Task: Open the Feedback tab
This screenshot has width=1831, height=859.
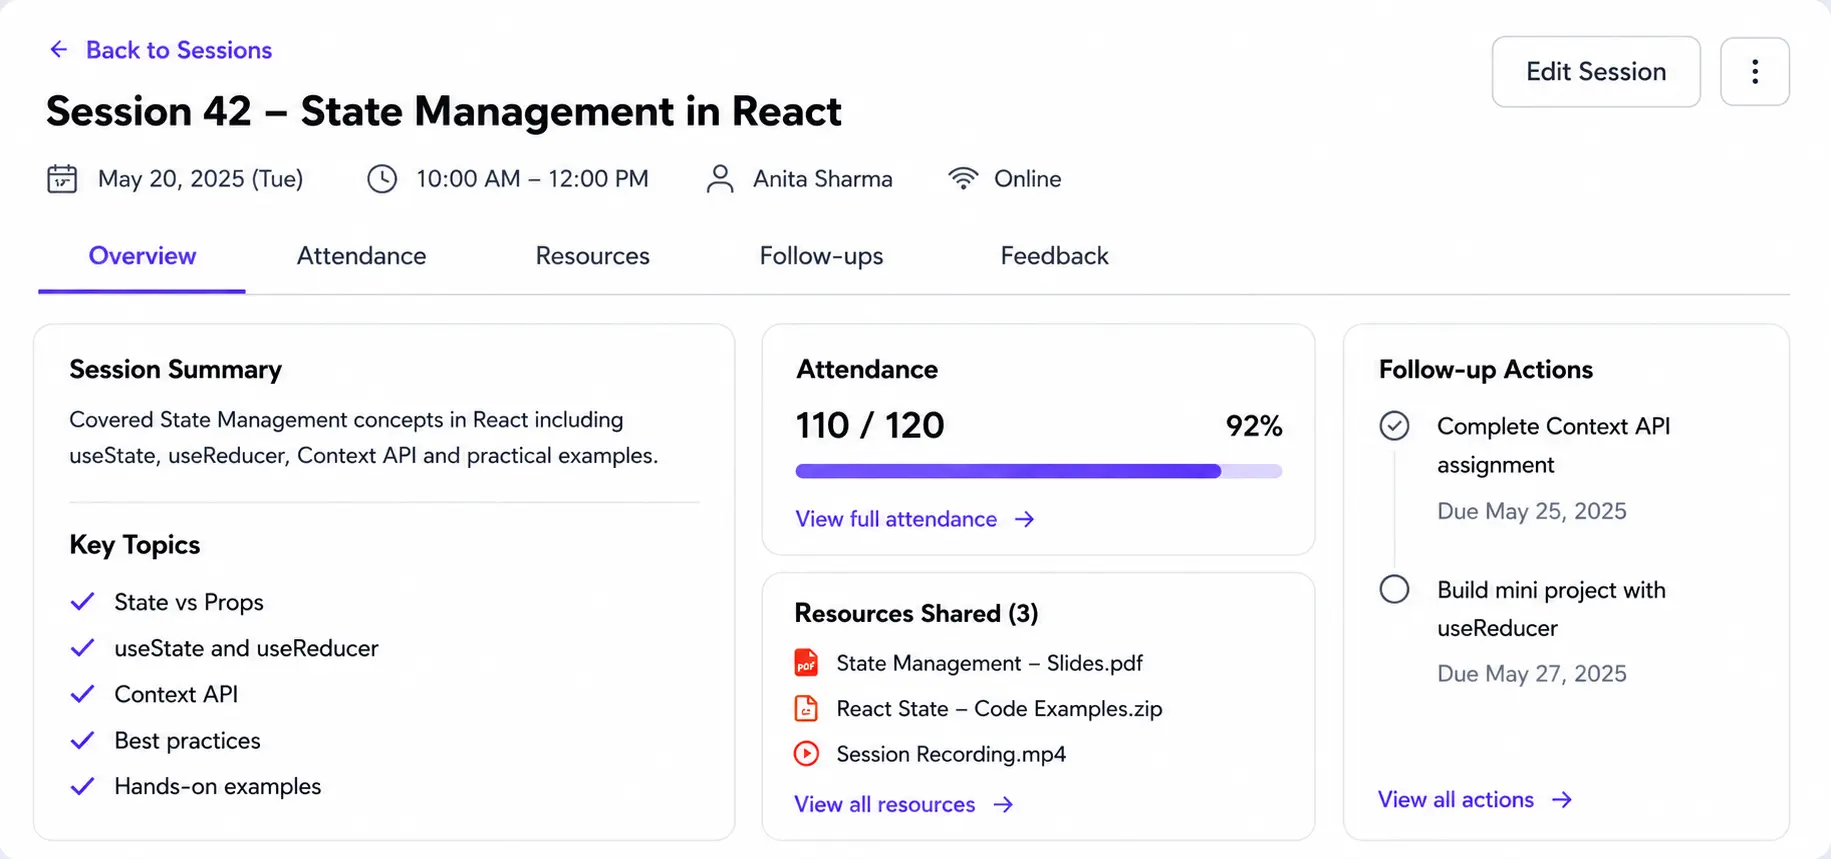Action: (1054, 256)
